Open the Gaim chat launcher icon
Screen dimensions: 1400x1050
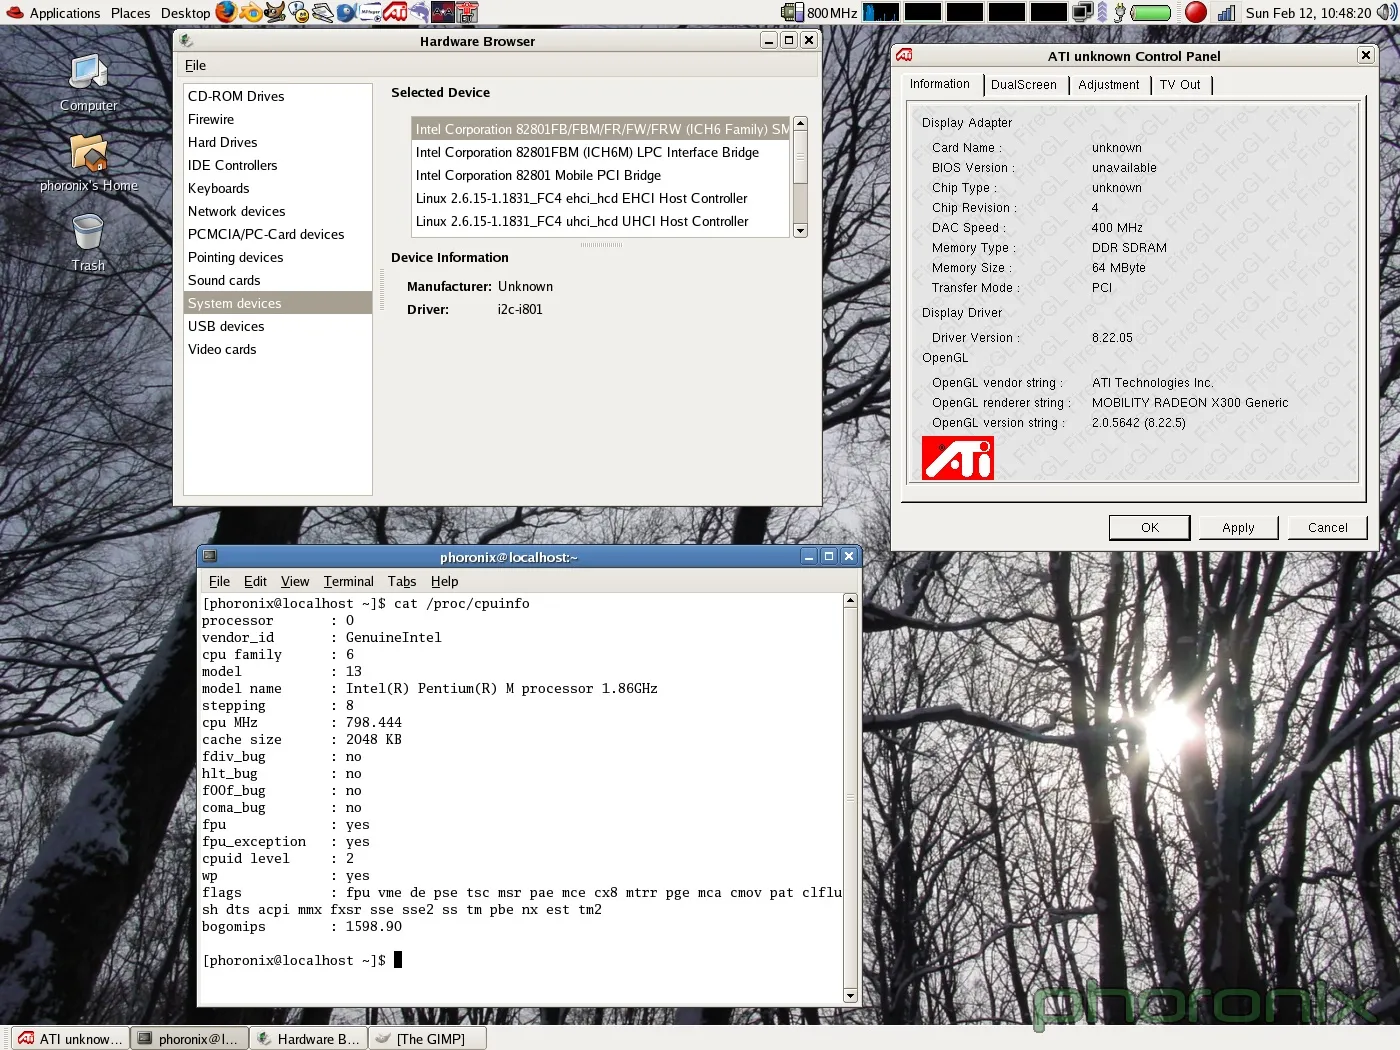pos(299,12)
